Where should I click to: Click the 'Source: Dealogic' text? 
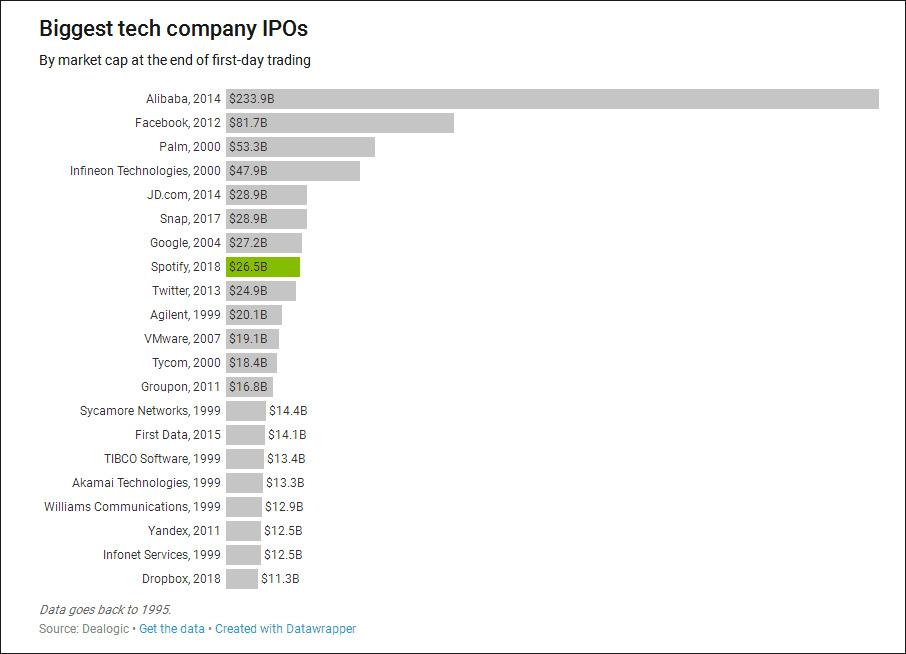[x=84, y=629]
